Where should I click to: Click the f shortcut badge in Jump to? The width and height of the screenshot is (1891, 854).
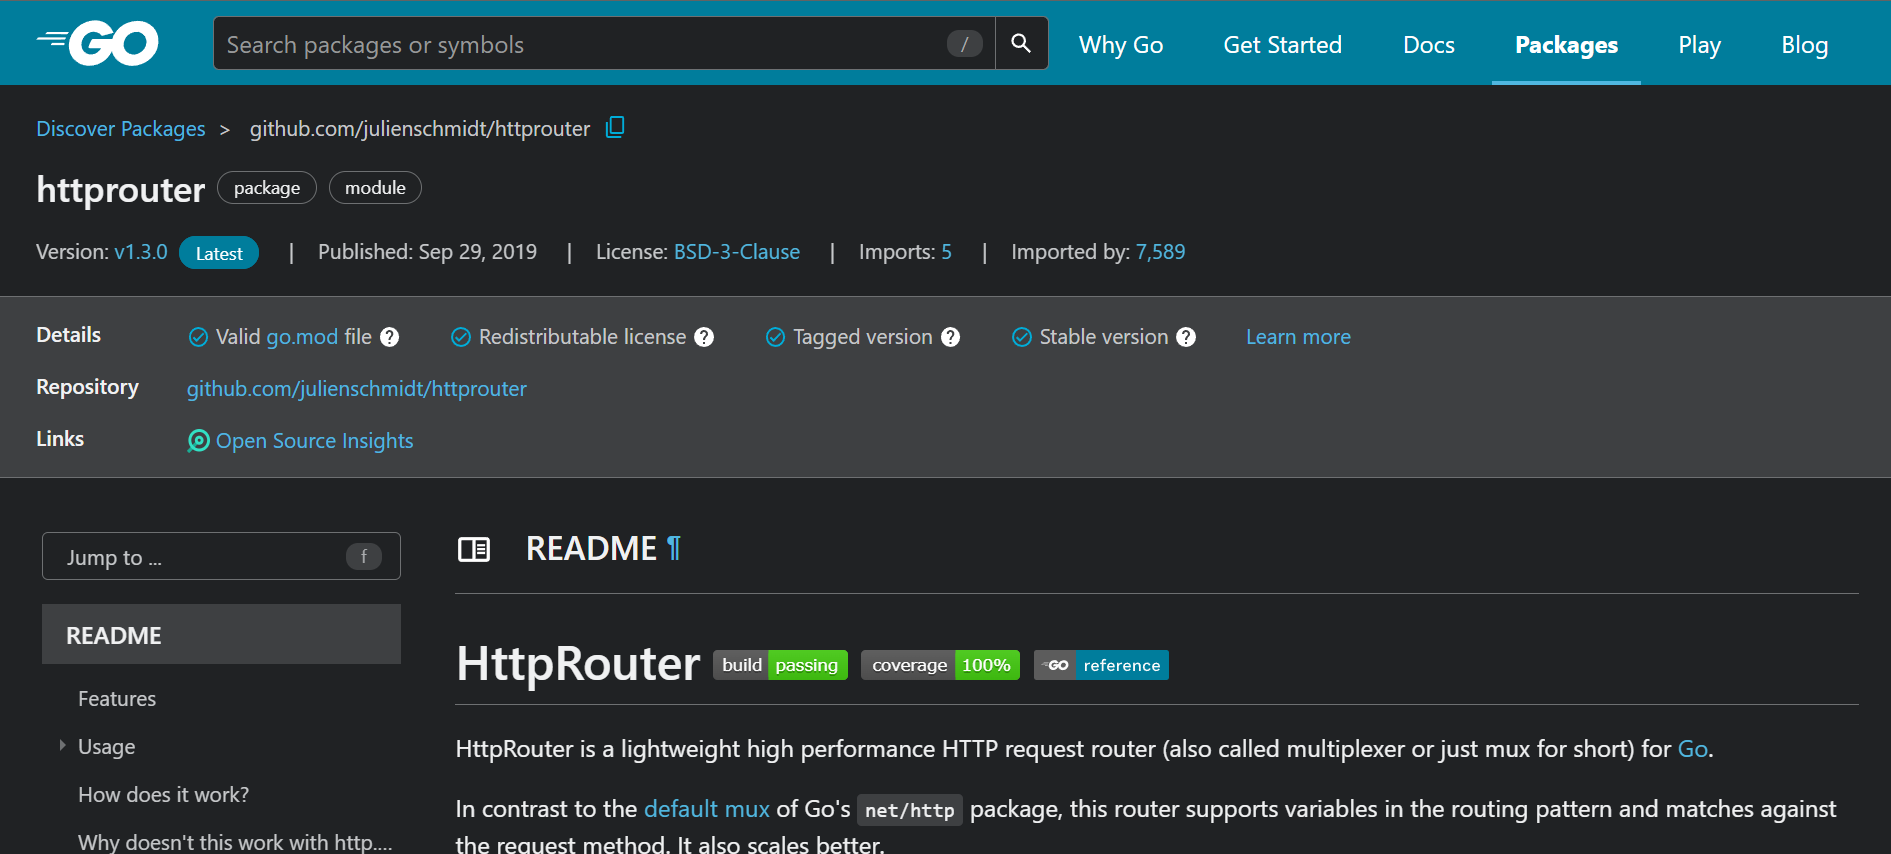pos(364,556)
